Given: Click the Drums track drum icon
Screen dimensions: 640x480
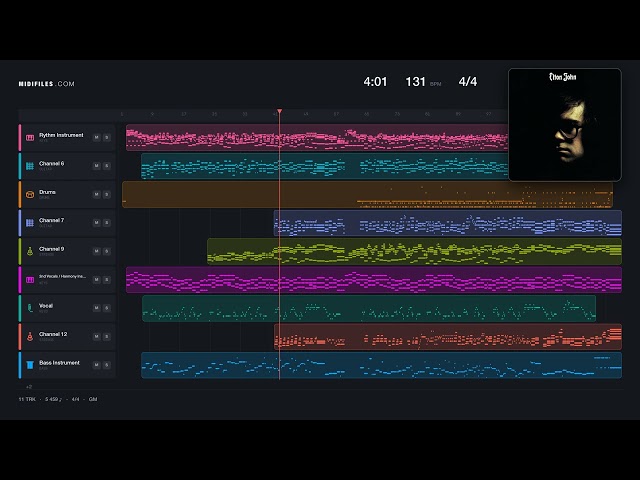Looking at the screenshot, I should (30, 195).
